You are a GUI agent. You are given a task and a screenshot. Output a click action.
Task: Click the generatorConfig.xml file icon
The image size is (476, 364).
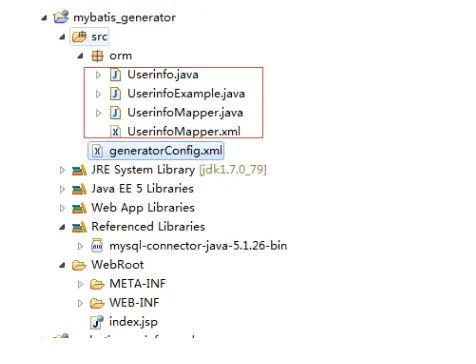coord(97,151)
